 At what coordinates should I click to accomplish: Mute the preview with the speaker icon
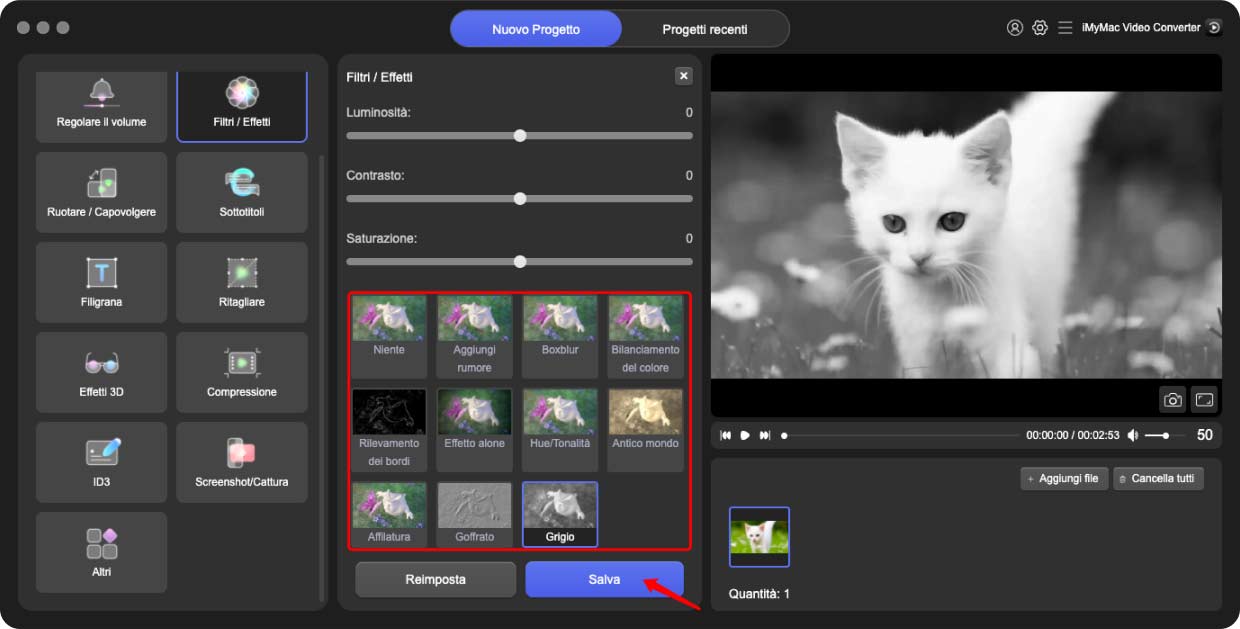(x=1133, y=436)
